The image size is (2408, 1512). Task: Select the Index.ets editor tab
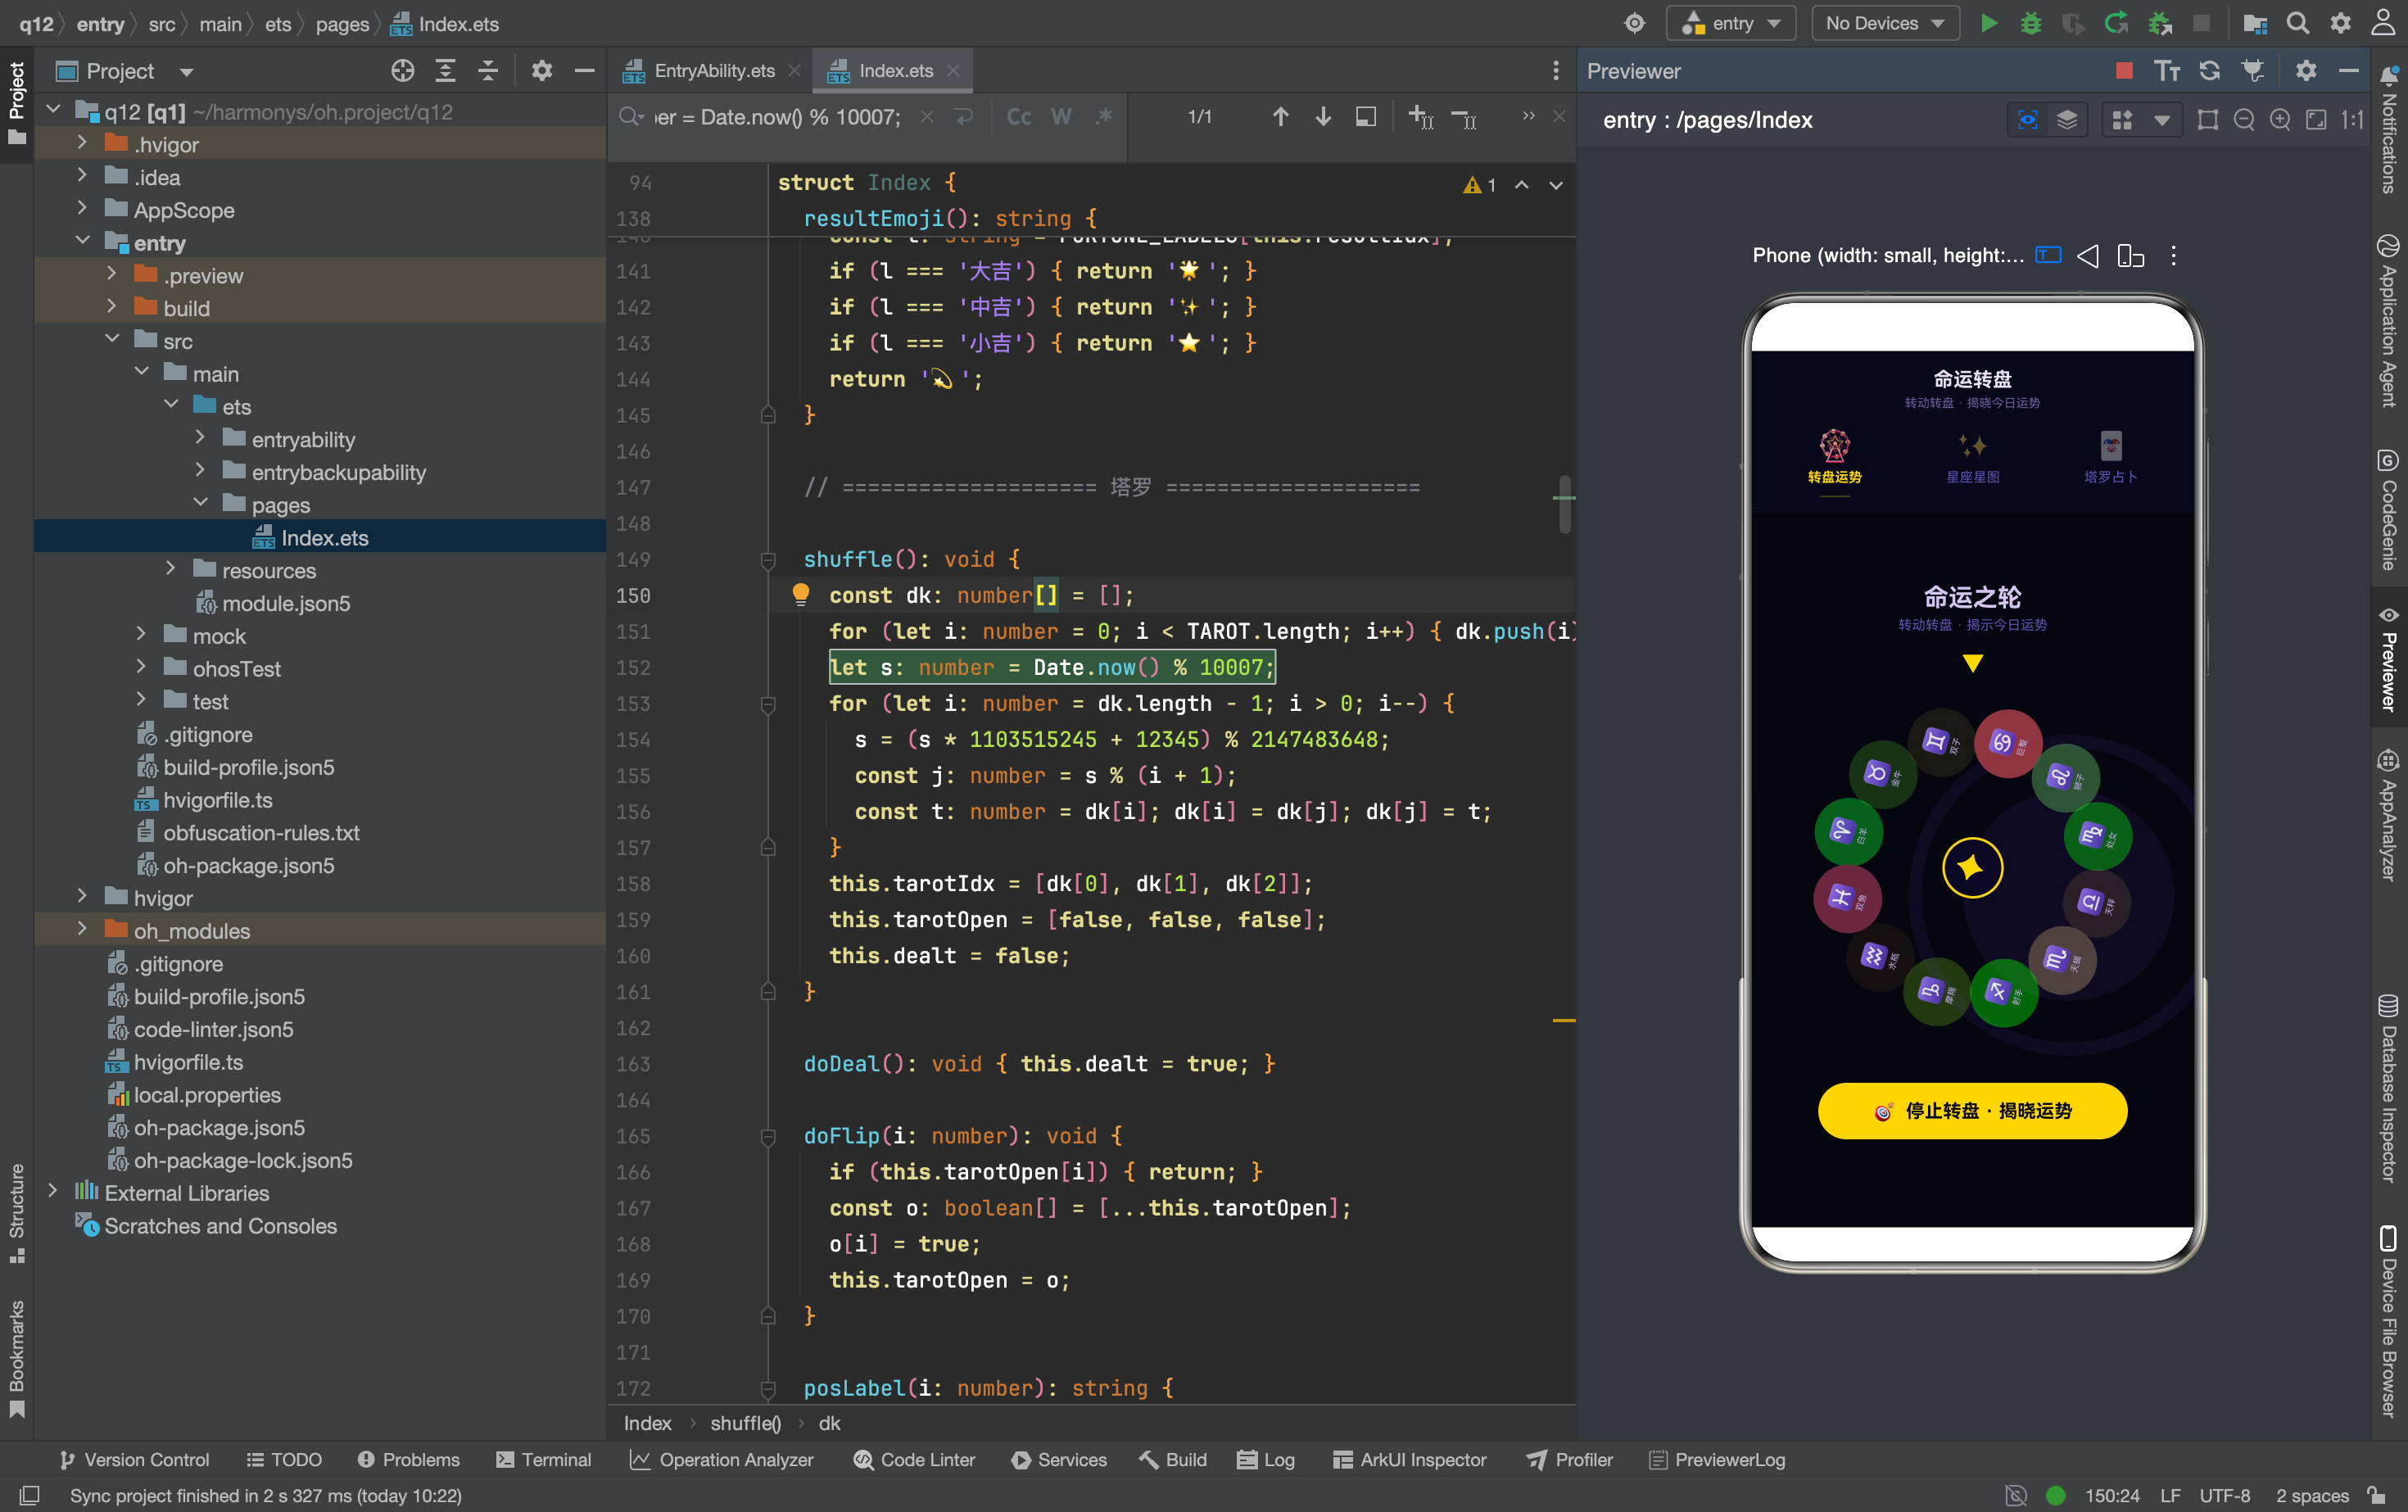894,71
